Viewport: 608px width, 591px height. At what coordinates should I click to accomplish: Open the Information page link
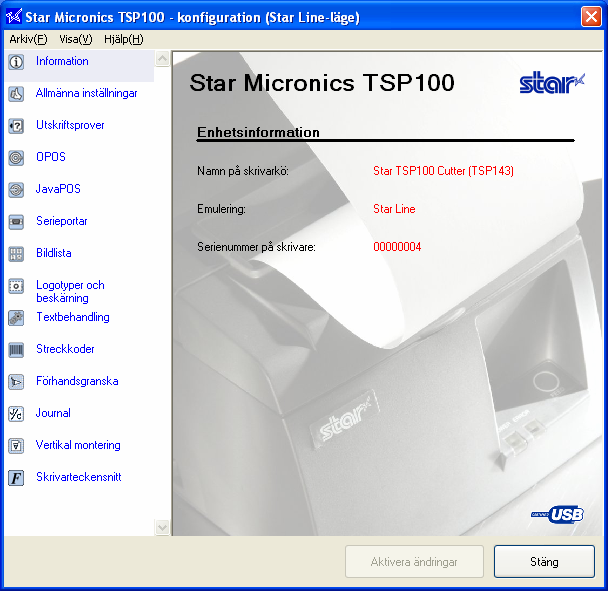coord(62,61)
